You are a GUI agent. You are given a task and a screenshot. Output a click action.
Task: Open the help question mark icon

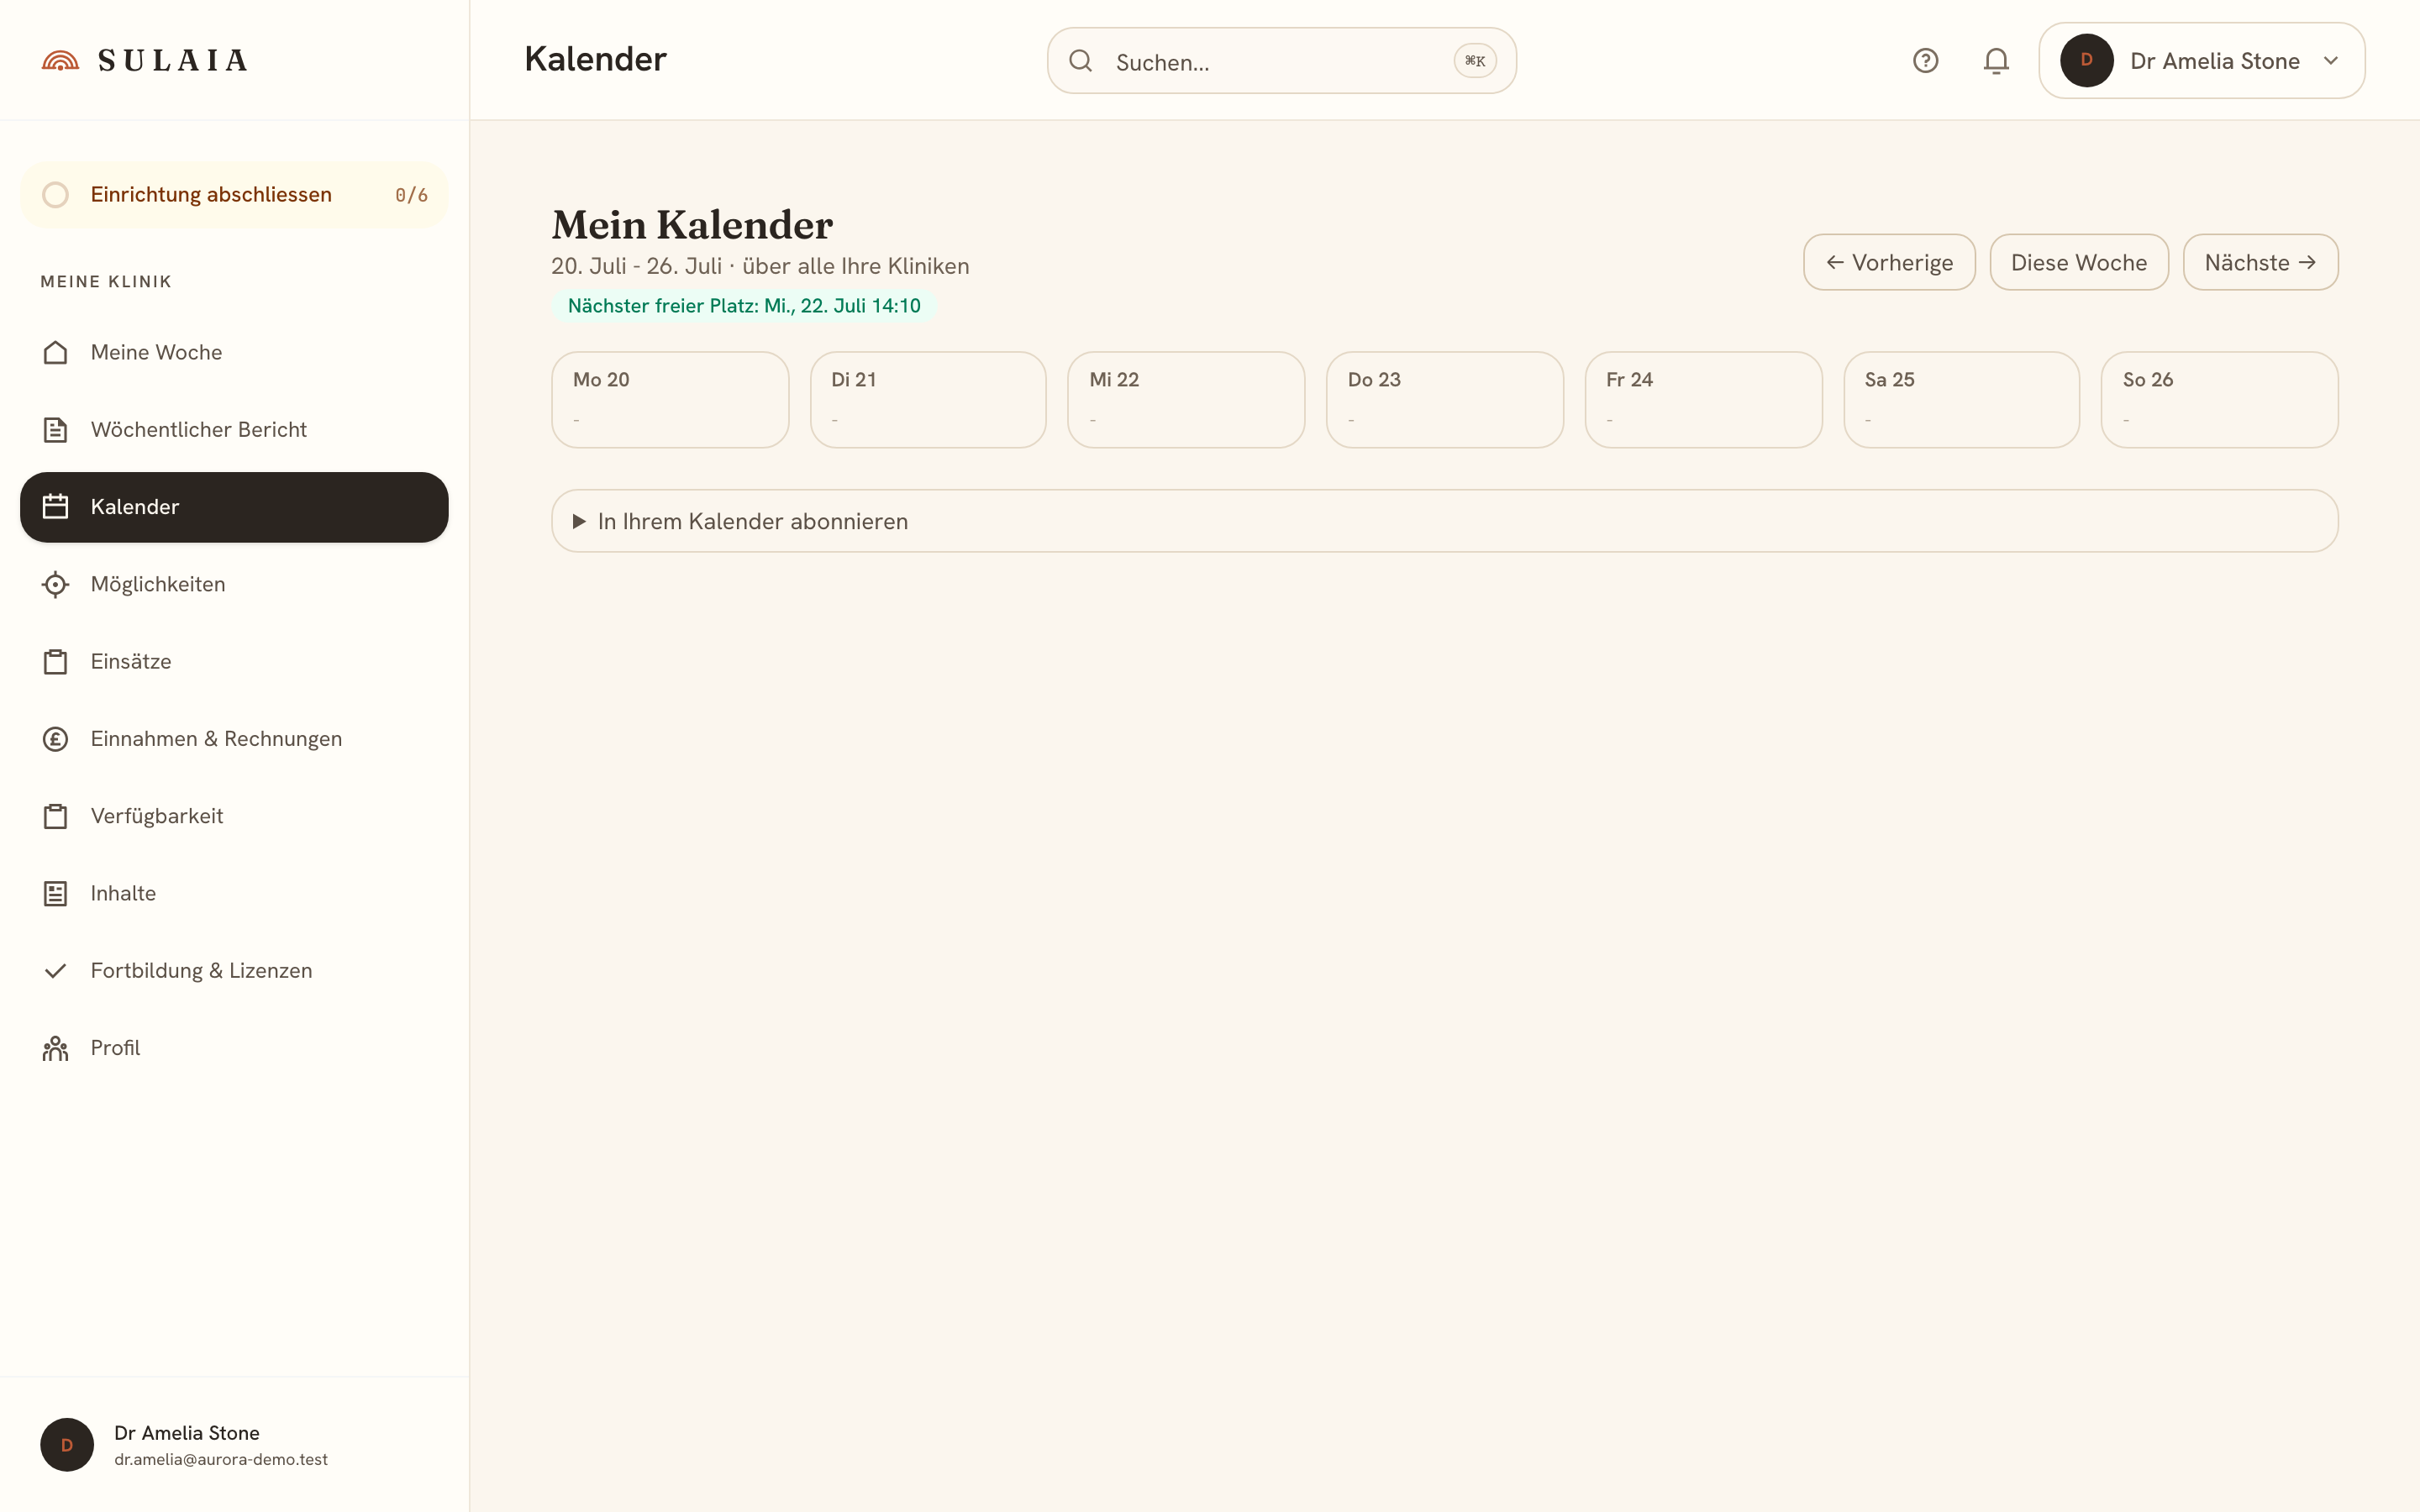(1925, 61)
